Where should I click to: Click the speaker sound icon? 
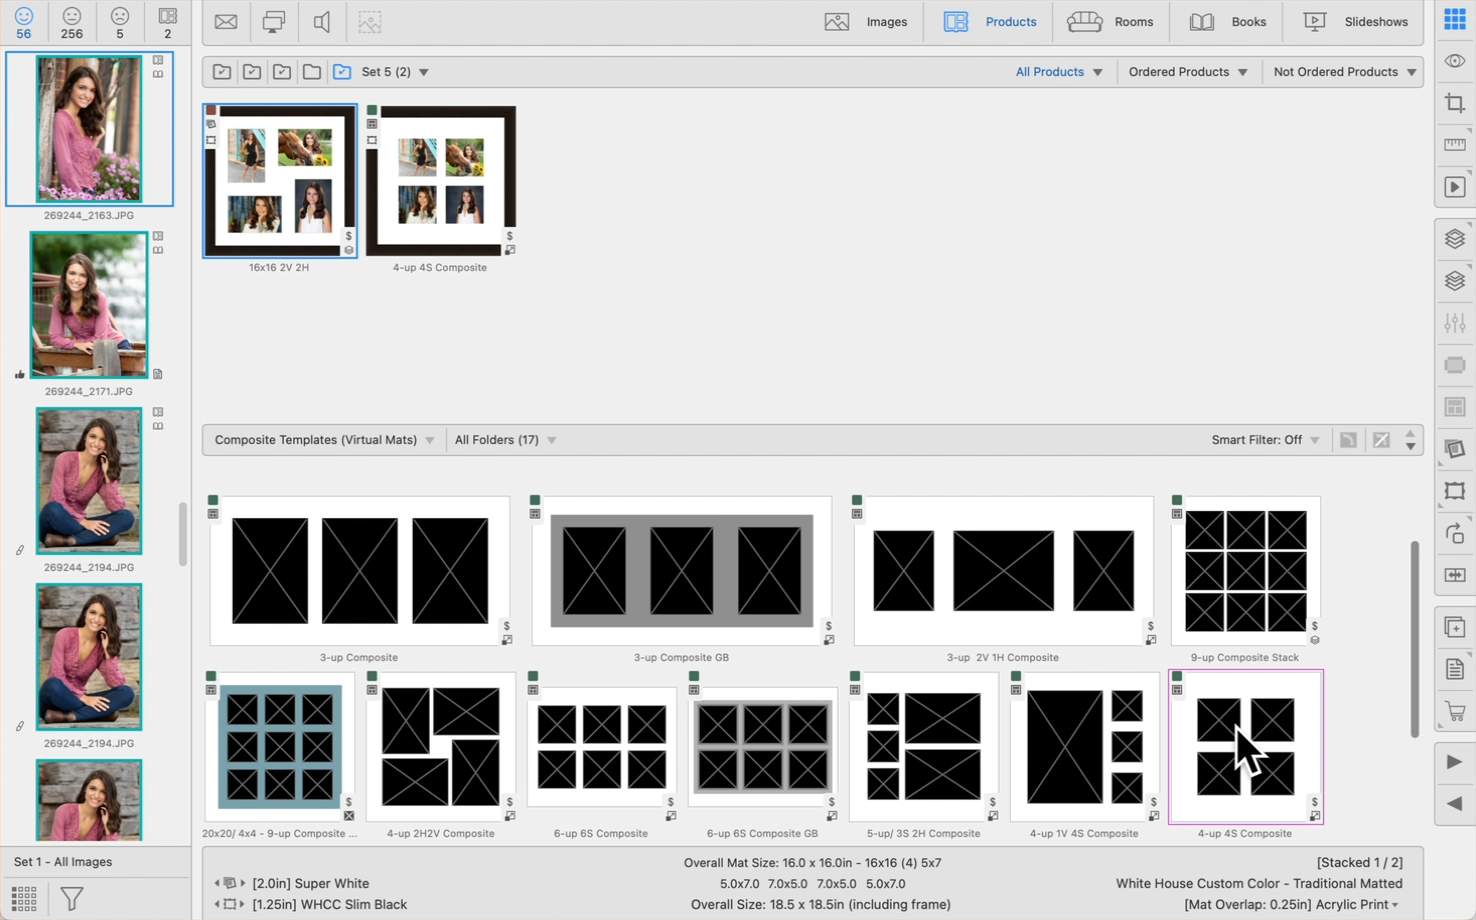(322, 22)
